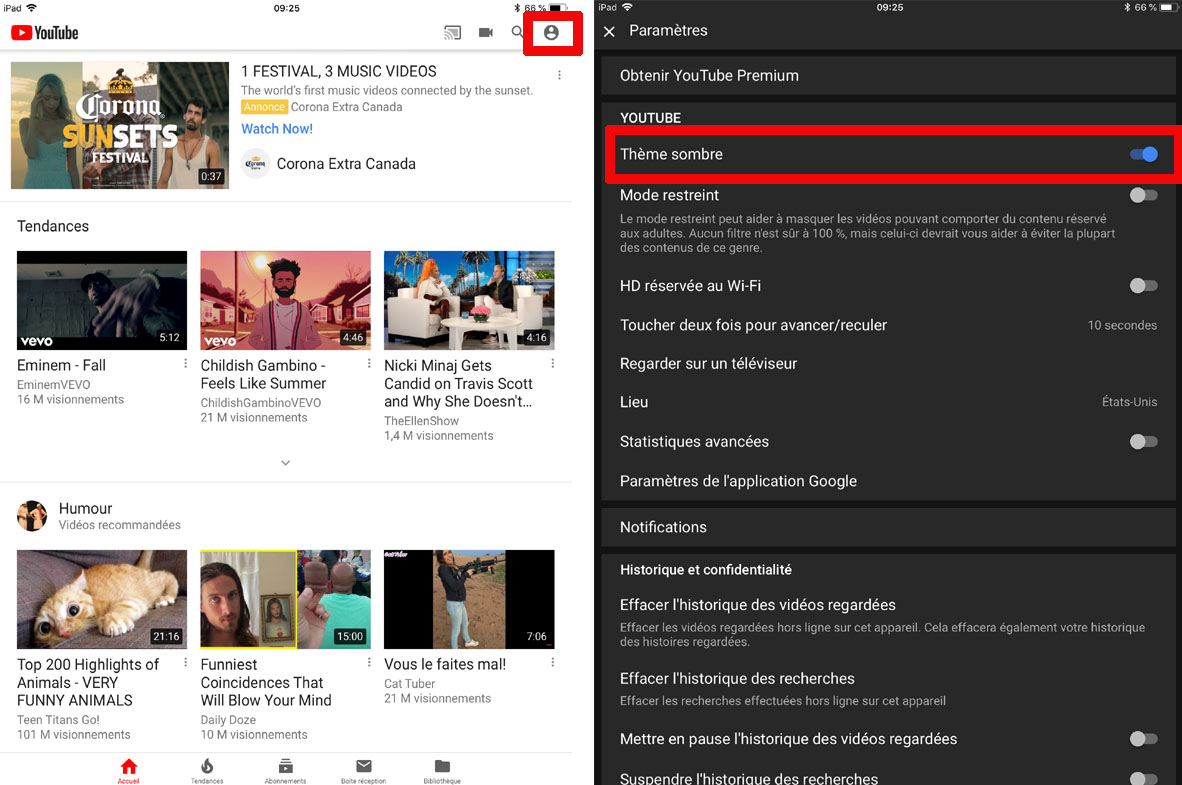Screen dimensions: 1182x785
Task: Tap Watch Now! link
Action: pos(277,129)
